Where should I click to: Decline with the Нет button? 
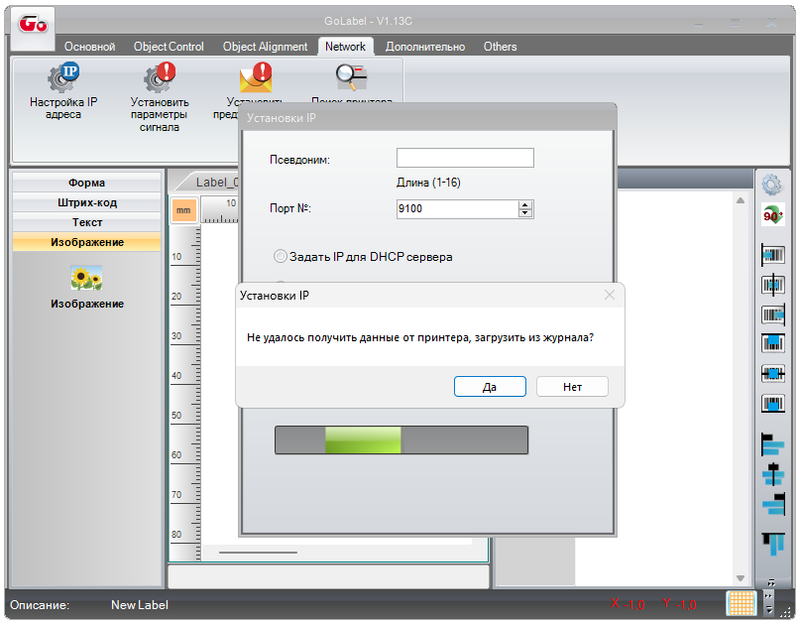point(572,387)
